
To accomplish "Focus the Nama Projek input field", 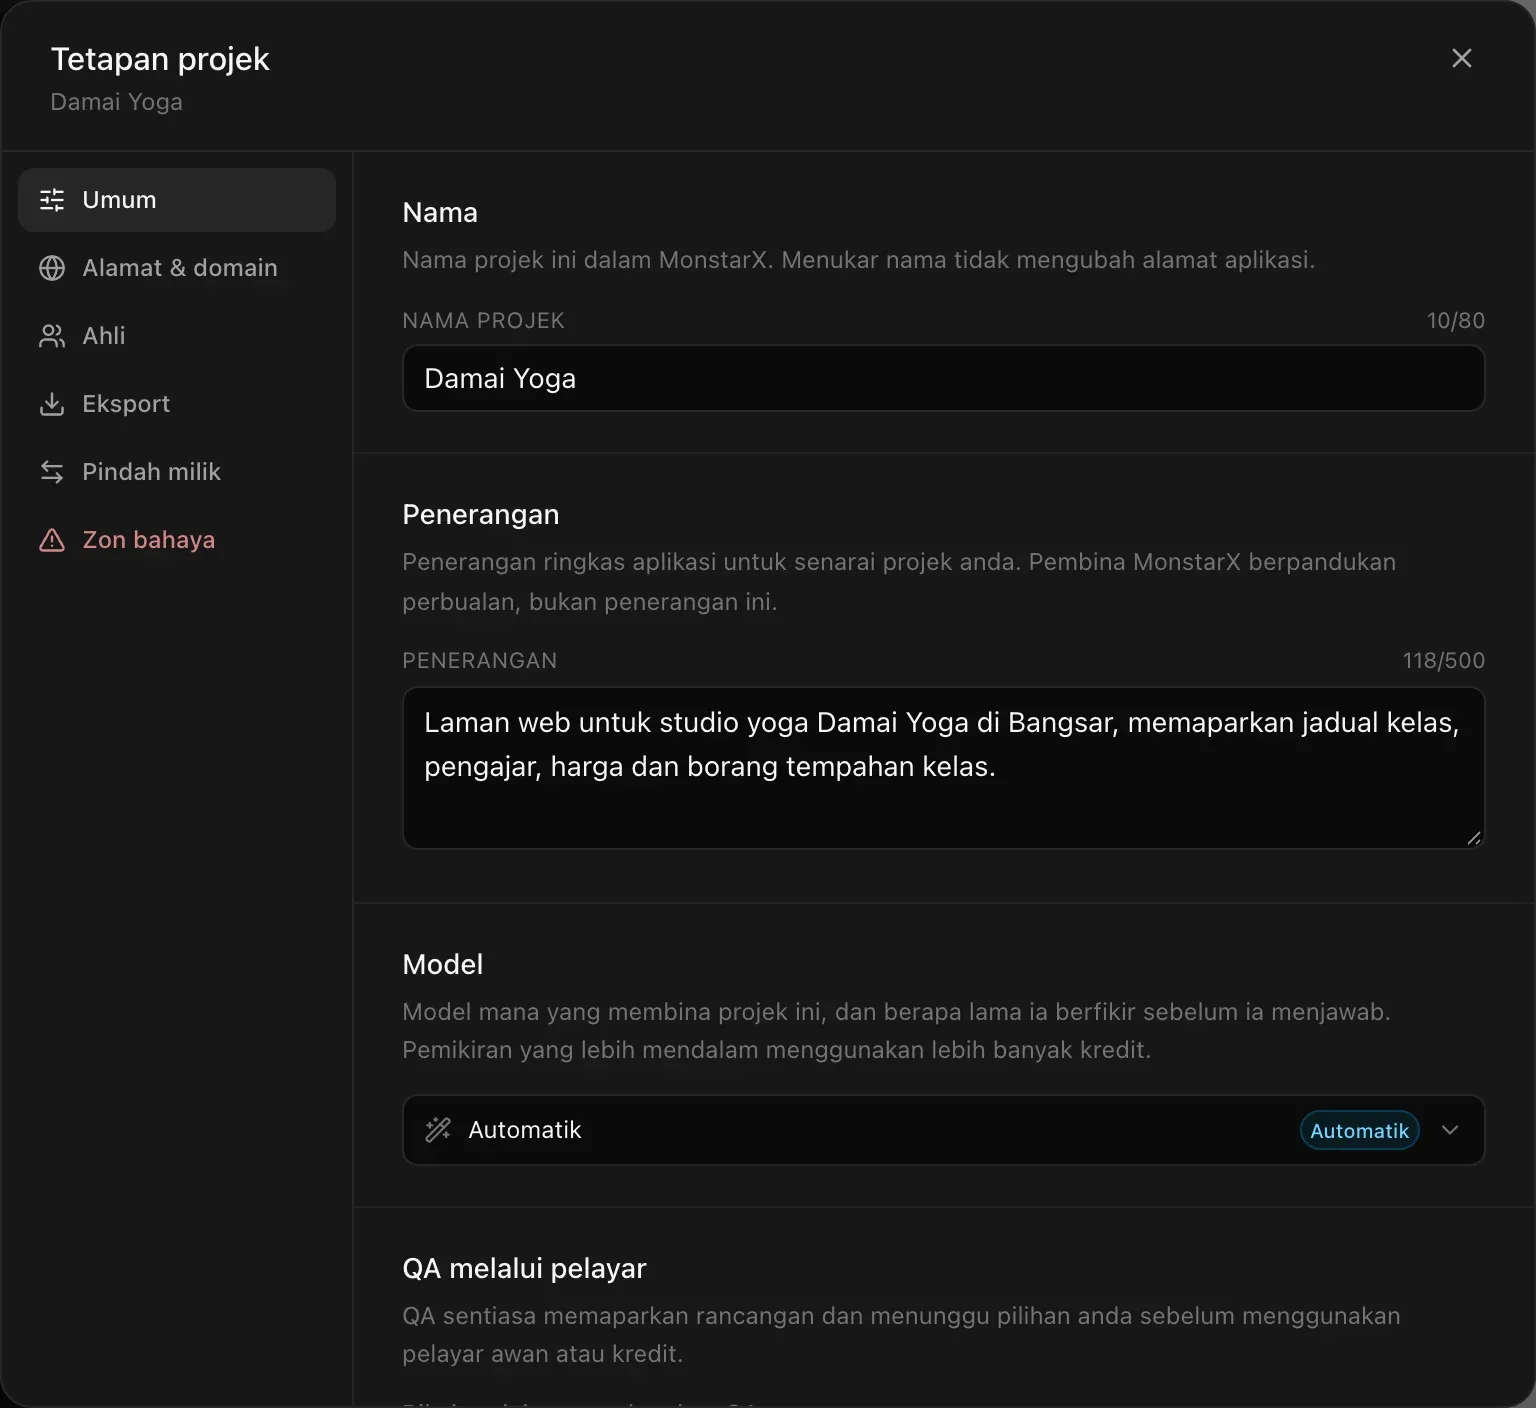I will [943, 378].
